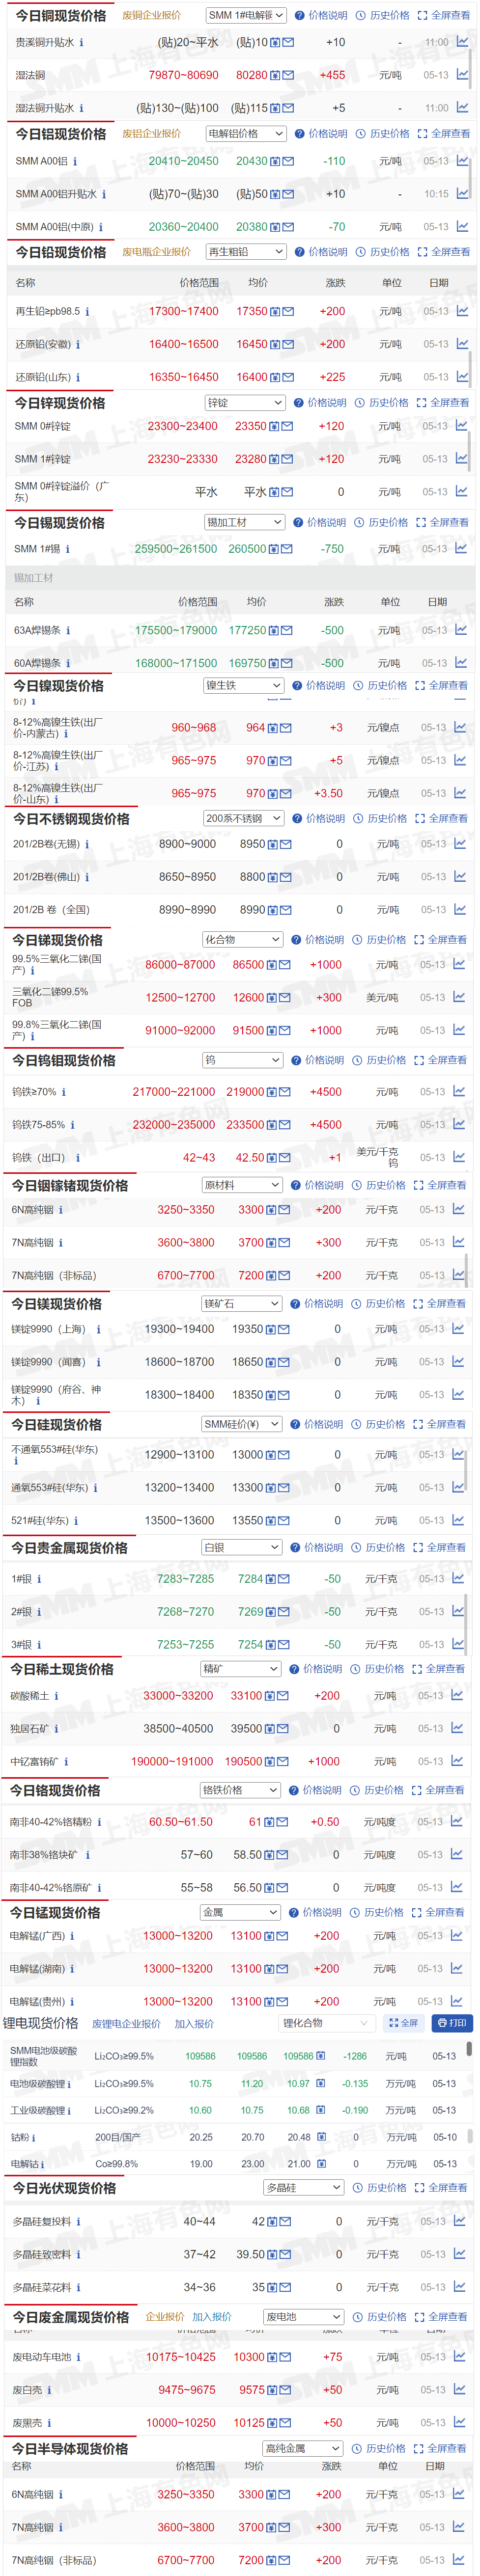Screen dimensions: 480x2576
Task: Click envelope icon beside 7N高纯铟 price 3700 in 铟镓锗 section
Action: 285,1243
